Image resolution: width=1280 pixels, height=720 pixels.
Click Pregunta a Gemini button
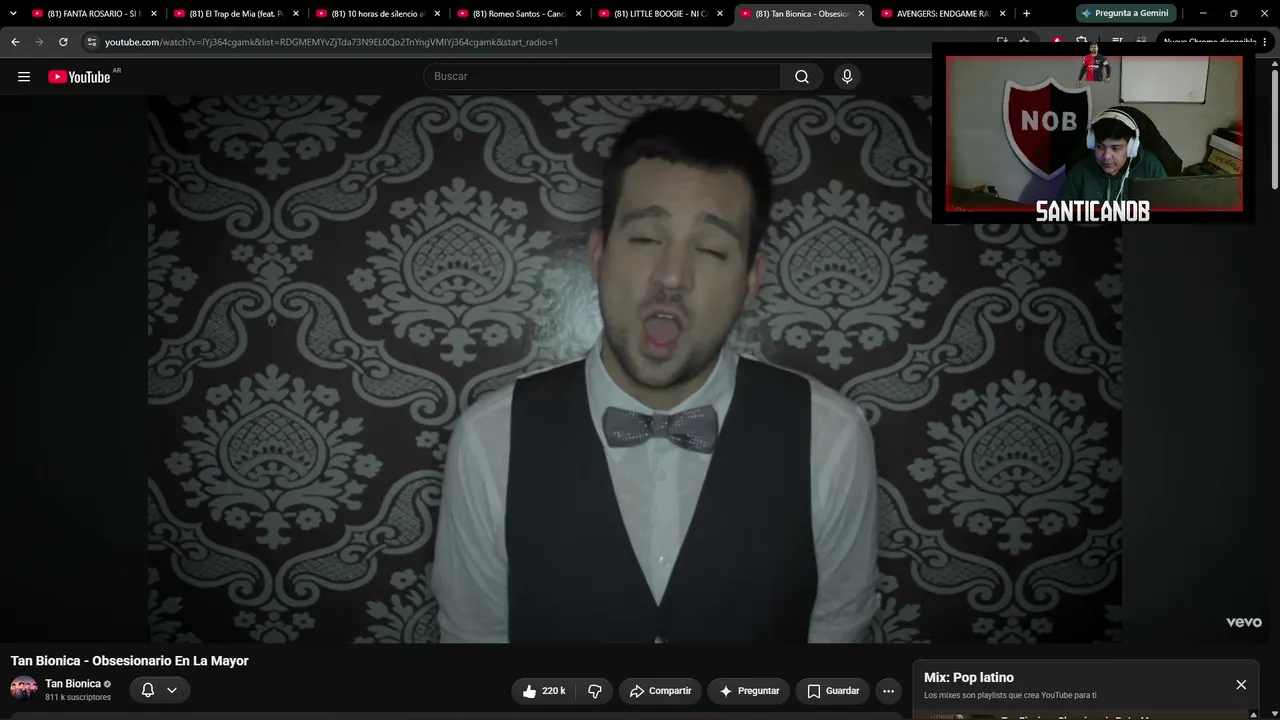[1125, 14]
